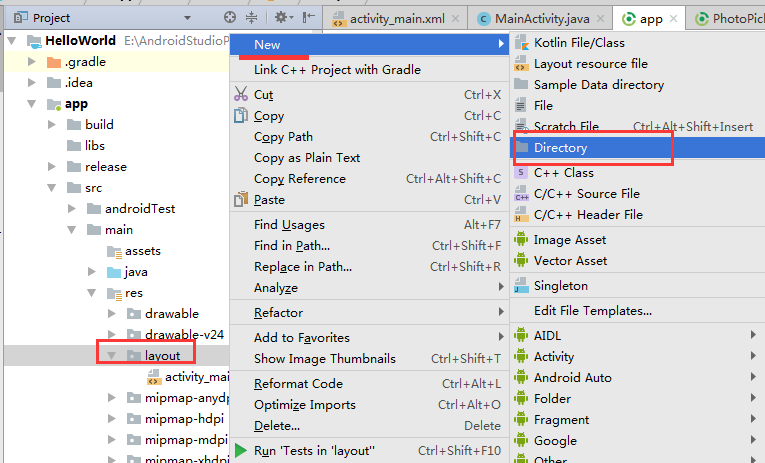765x463 pixels.
Task: Collapse the HelloWorld root node
Action: pyautogui.click(x=12, y=40)
